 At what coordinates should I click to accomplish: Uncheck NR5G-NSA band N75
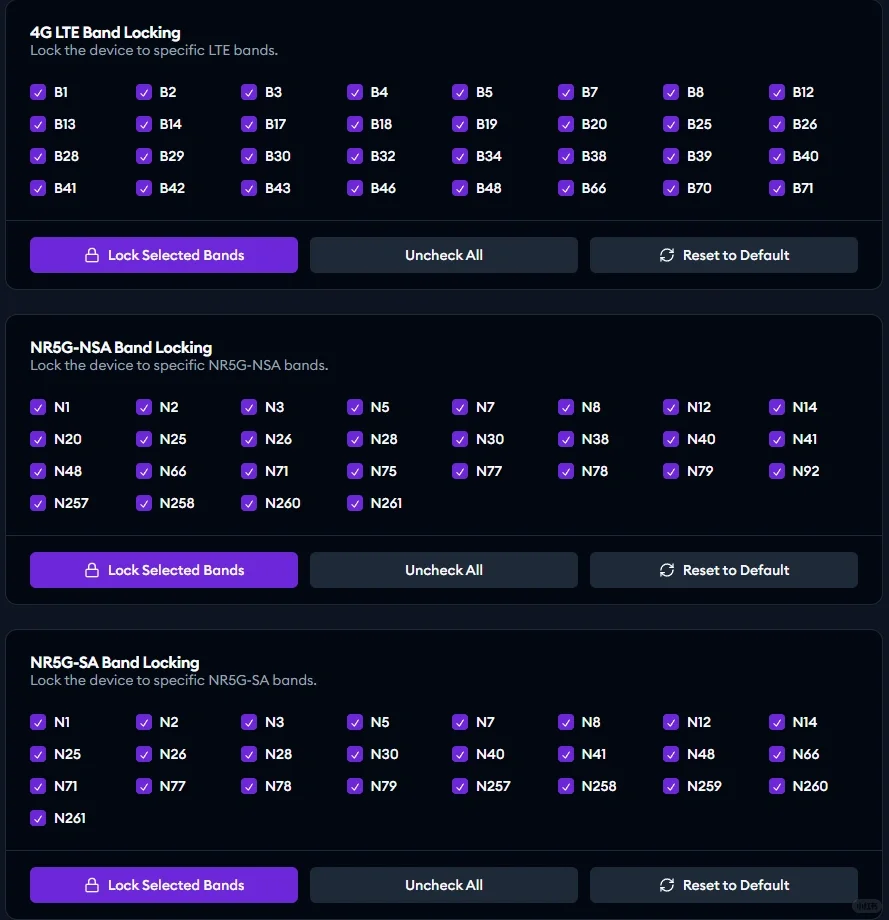click(x=355, y=471)
